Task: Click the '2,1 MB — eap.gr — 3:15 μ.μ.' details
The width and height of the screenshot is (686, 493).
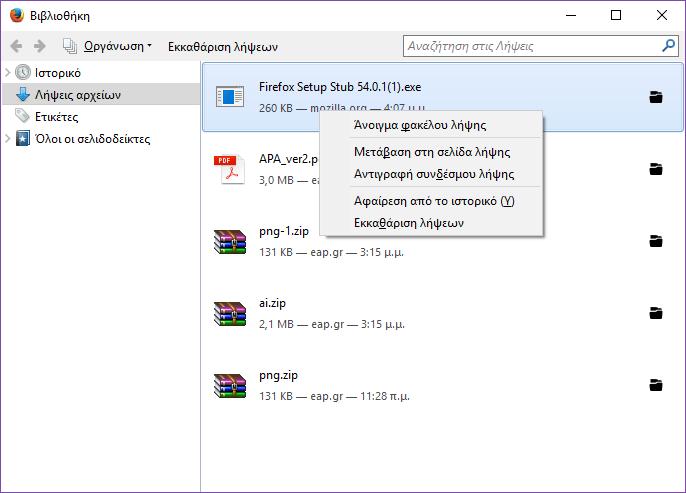Action: 332,325
